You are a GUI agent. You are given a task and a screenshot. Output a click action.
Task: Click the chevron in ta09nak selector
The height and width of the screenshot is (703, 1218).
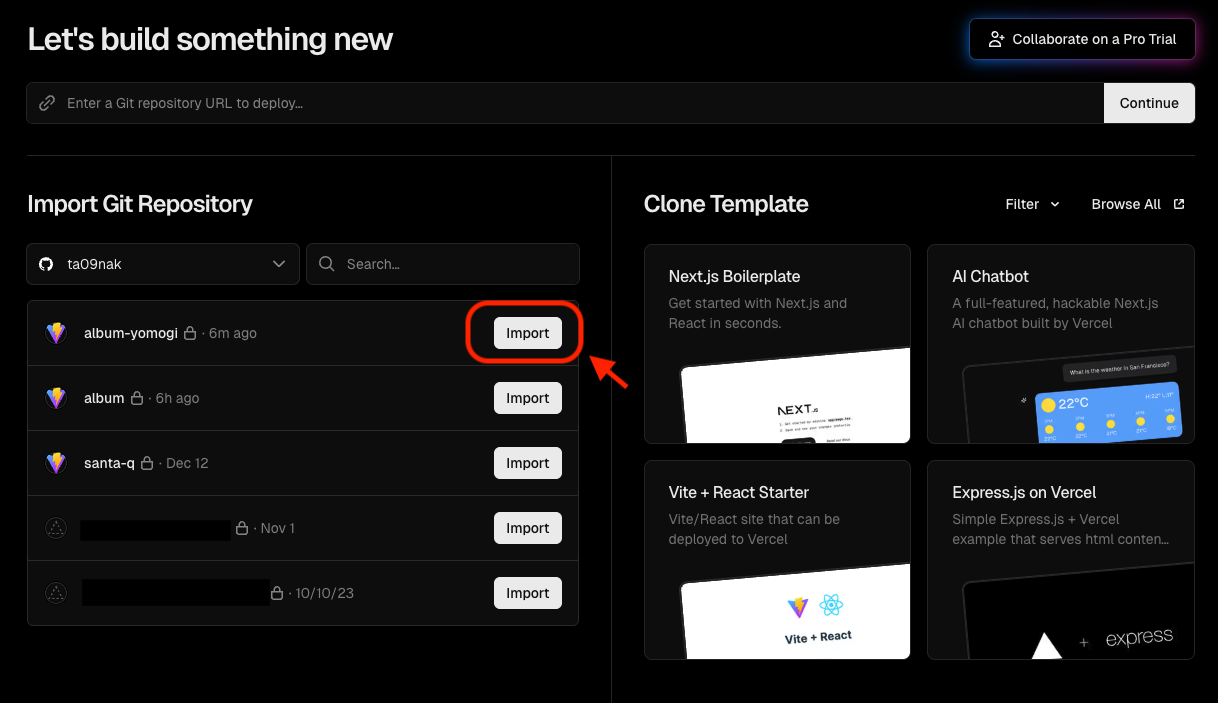(x=279, y=264)
